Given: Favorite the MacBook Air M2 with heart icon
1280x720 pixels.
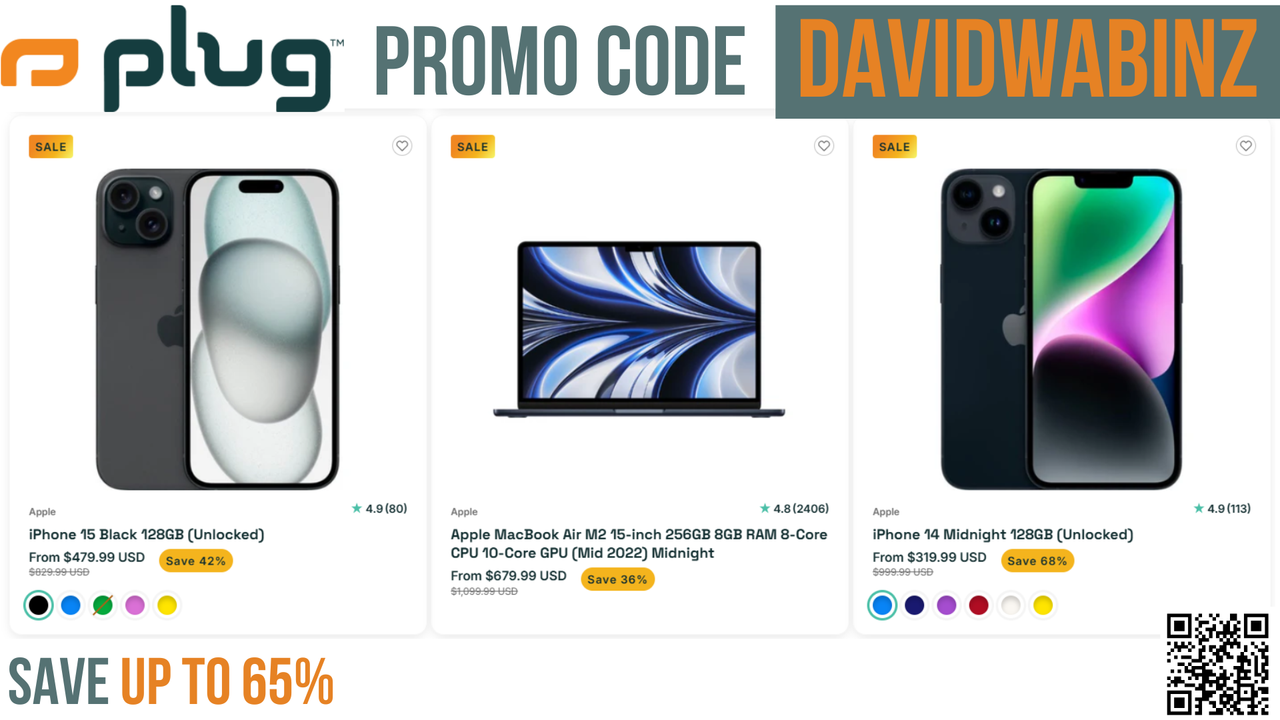Looking at the screenshot, I should click(824, 146).
